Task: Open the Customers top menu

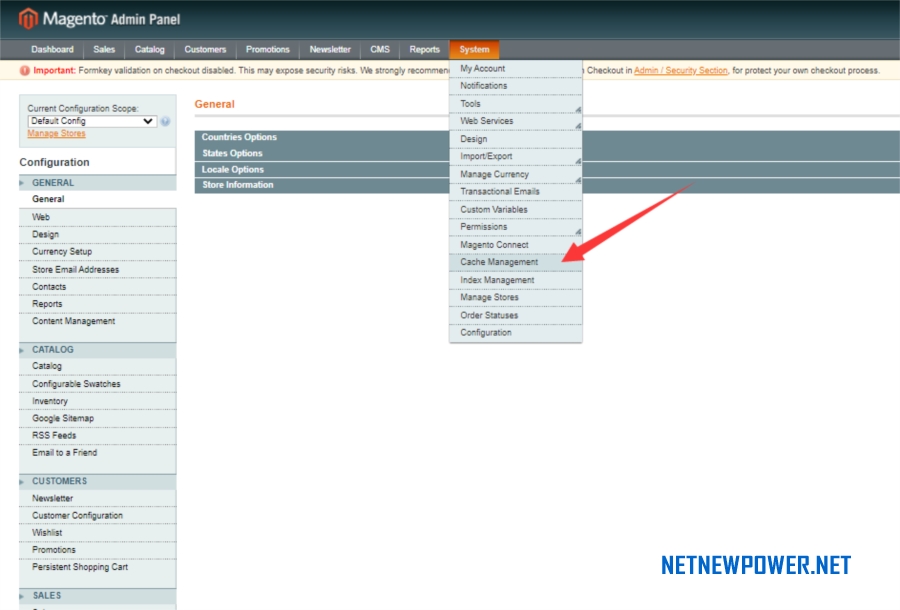Action: [x=205, y=49]
